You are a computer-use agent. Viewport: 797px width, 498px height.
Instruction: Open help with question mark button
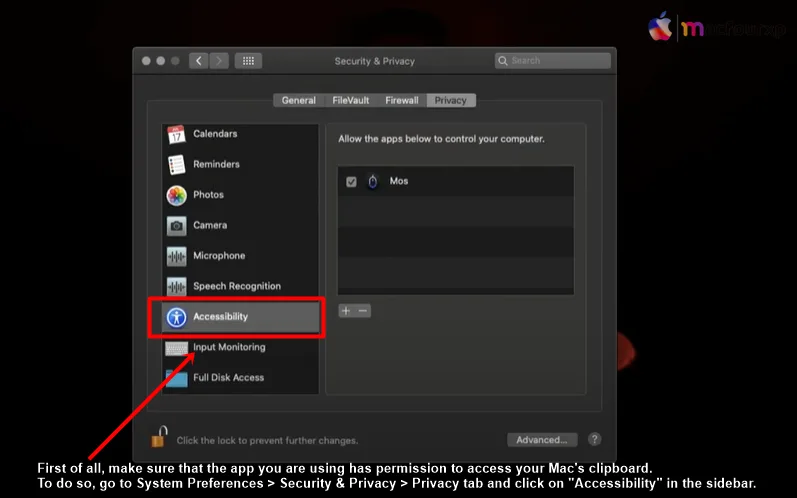tap(594, 439)
